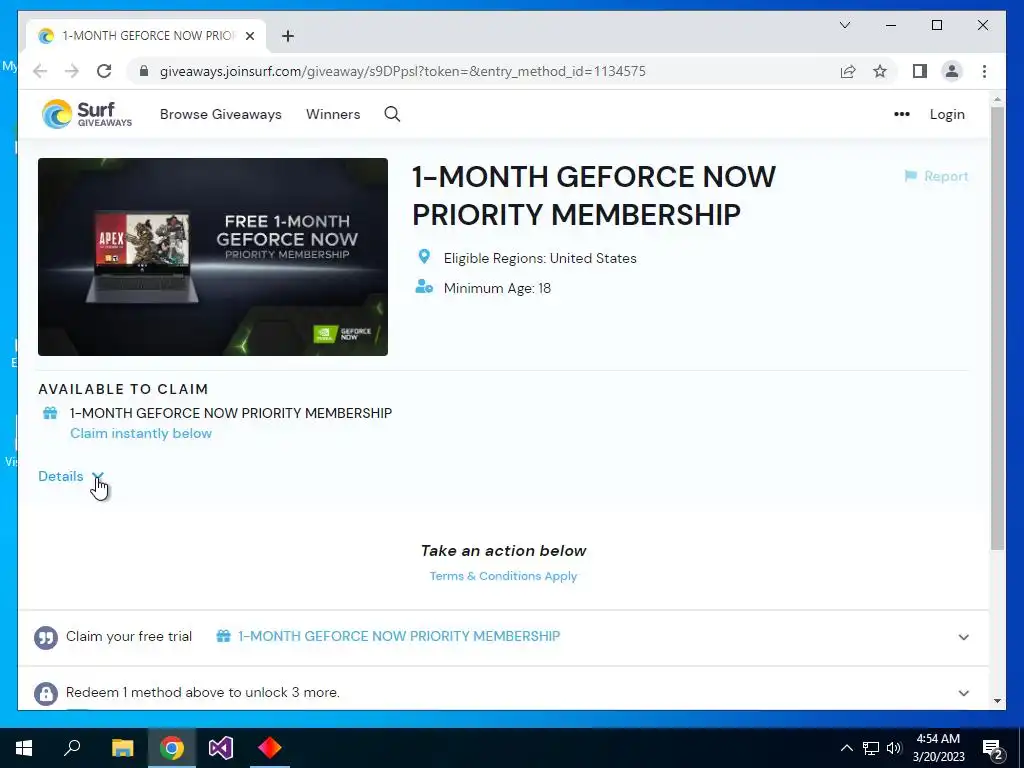Open the tab search chevron in title bar
Screen dimensions: 1024x768
click(844, 25)
